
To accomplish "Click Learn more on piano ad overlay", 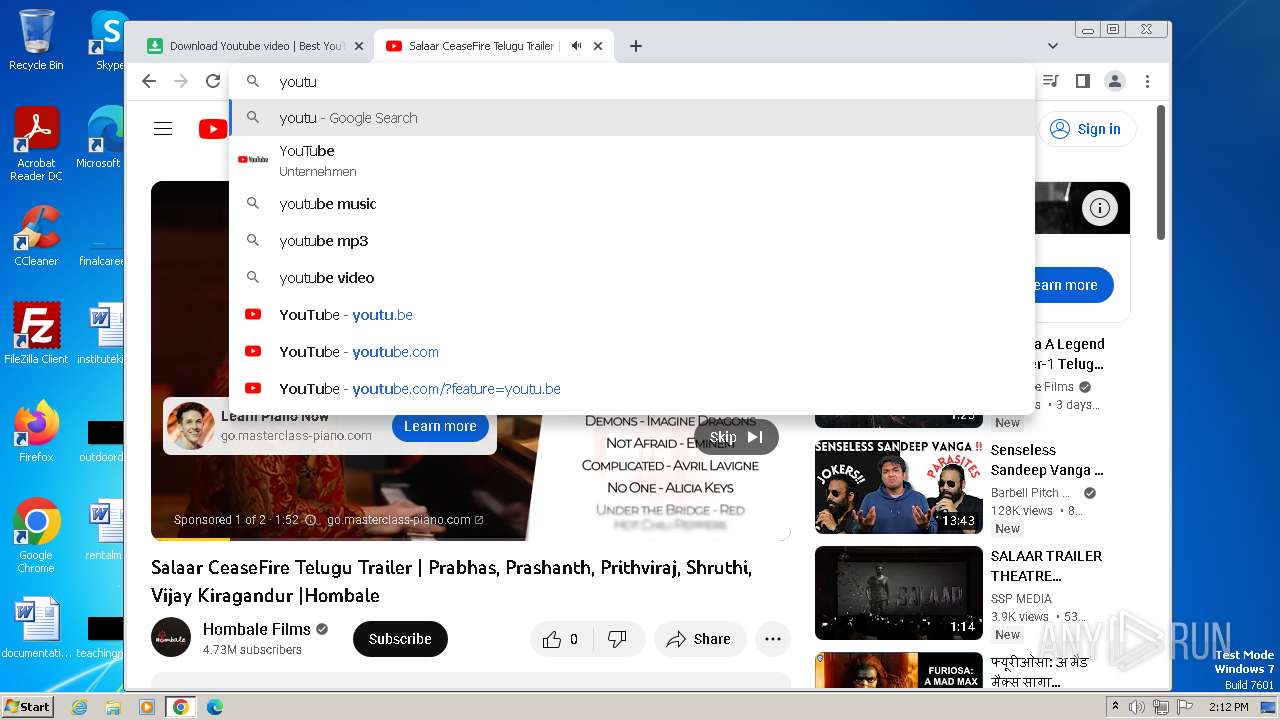I will tap(440, 426).
